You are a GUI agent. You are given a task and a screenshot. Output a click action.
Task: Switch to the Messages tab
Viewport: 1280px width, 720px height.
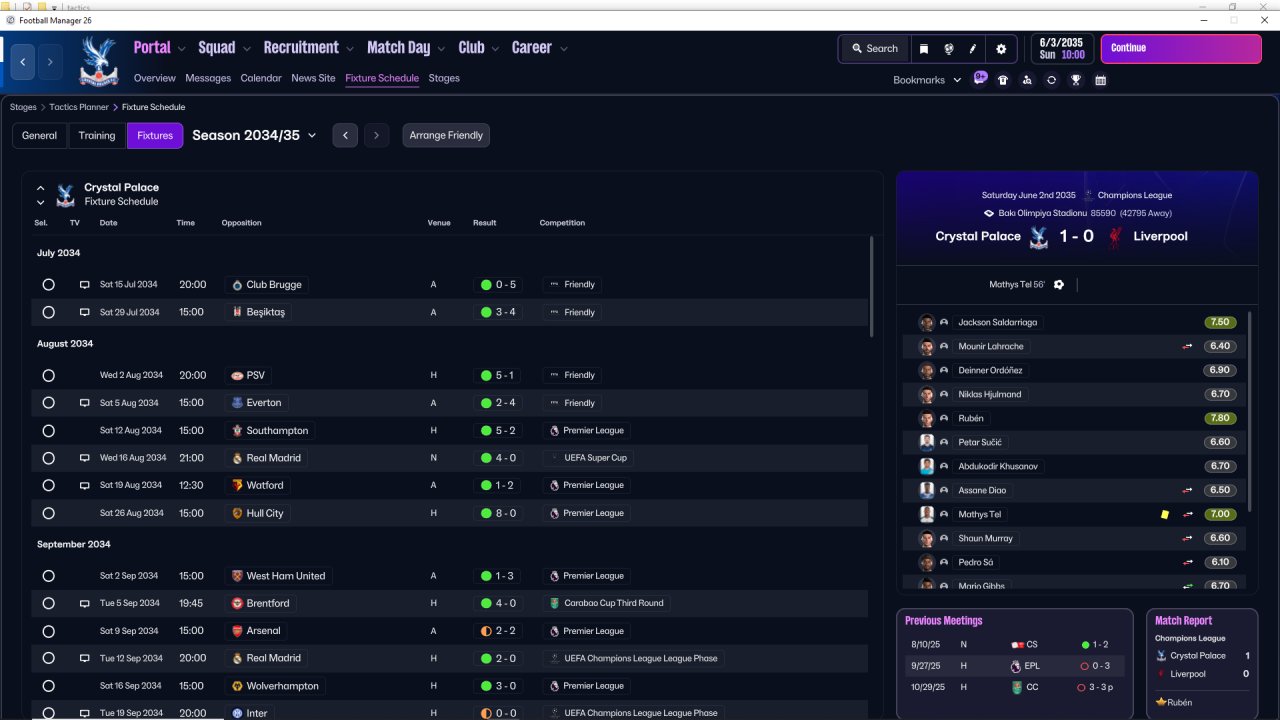pos(208,78)
